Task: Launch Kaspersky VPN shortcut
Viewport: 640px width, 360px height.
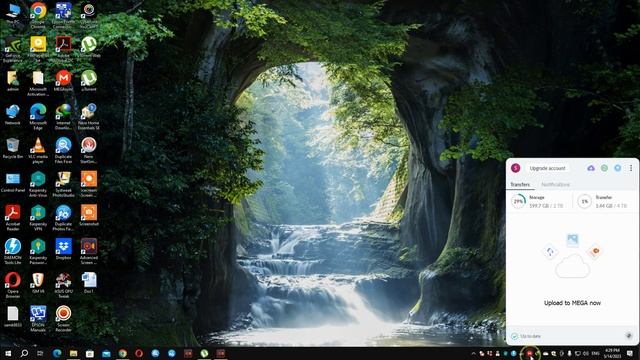Action: point(38,218)
